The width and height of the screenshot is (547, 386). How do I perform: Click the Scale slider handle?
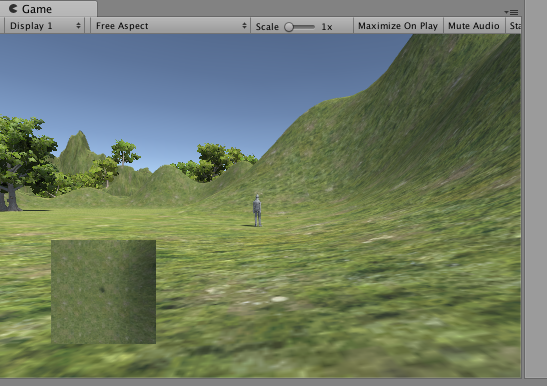[x=289, y=27]
